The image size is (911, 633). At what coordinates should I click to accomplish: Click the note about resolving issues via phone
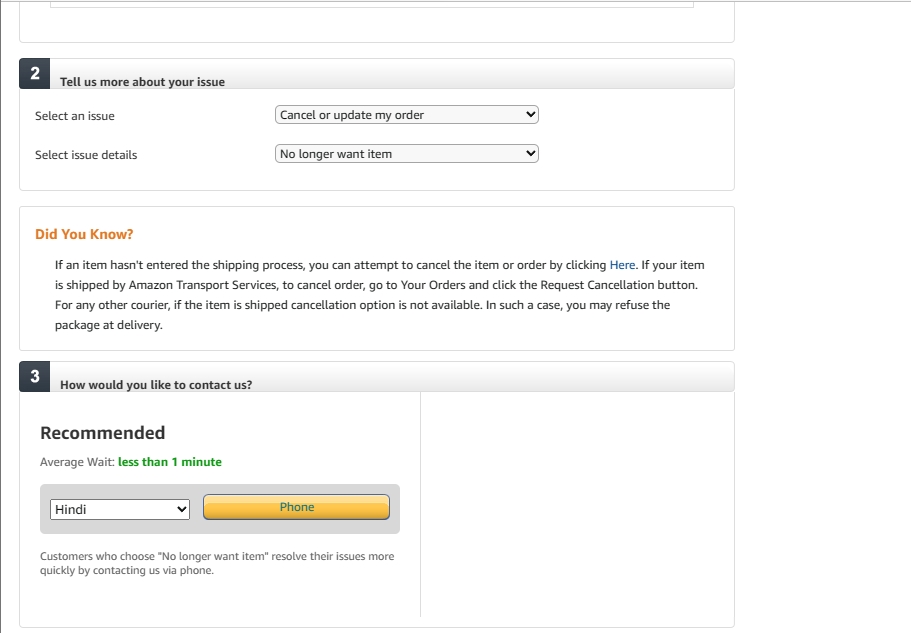point(217,563)
